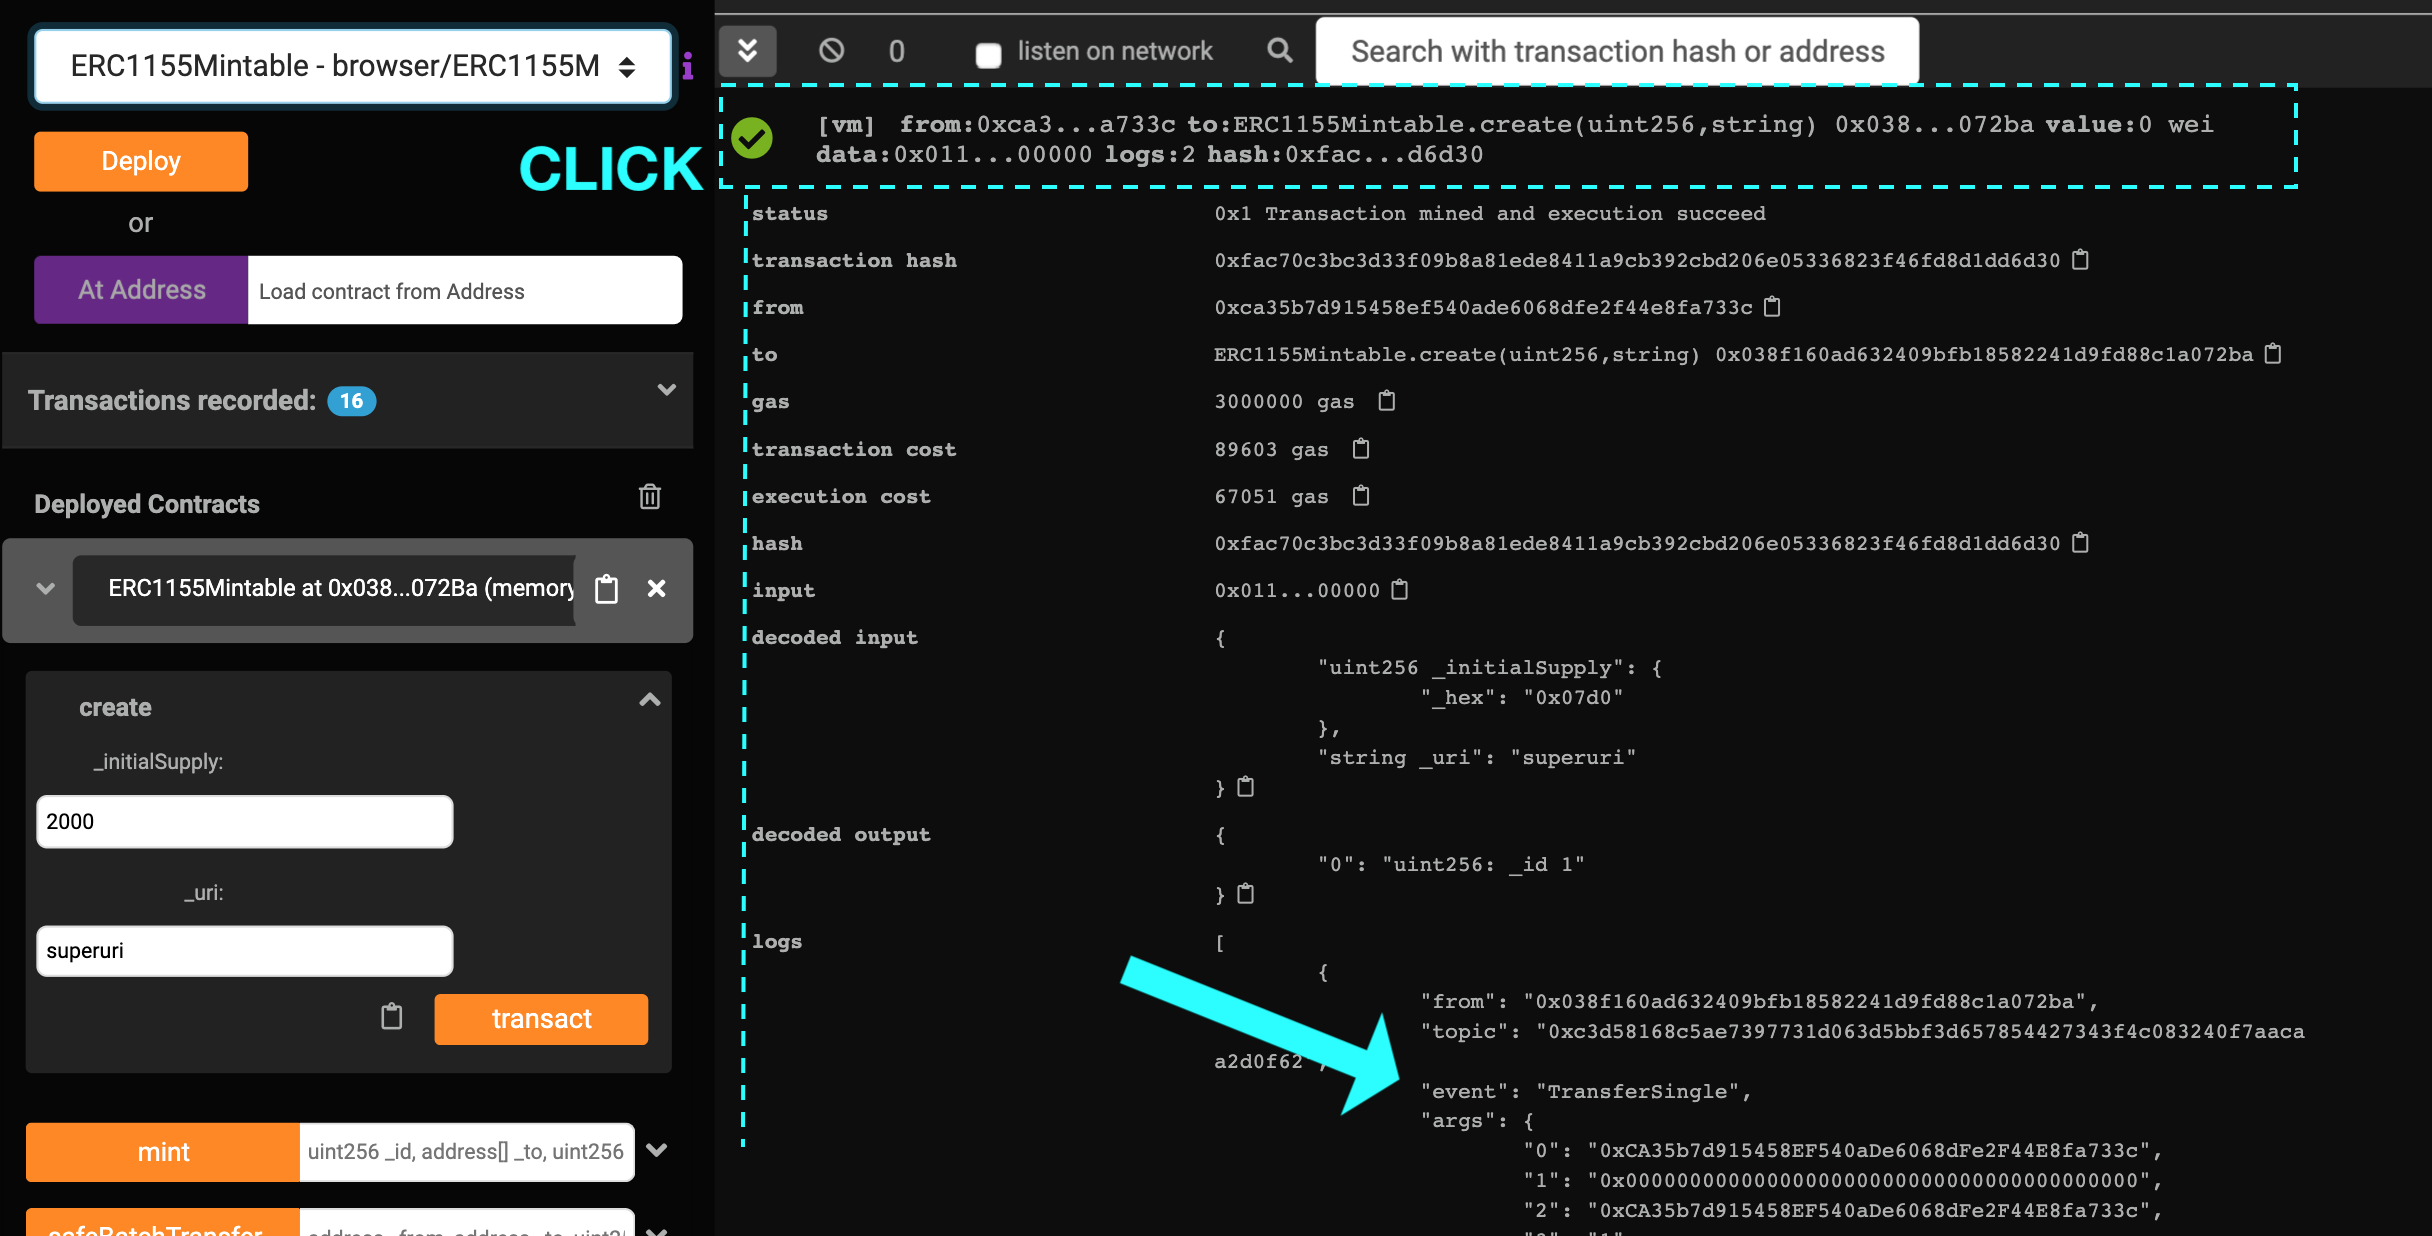2432x1236 pixels.
Task: Copy the create function call data
Action: coord(392,1017)
